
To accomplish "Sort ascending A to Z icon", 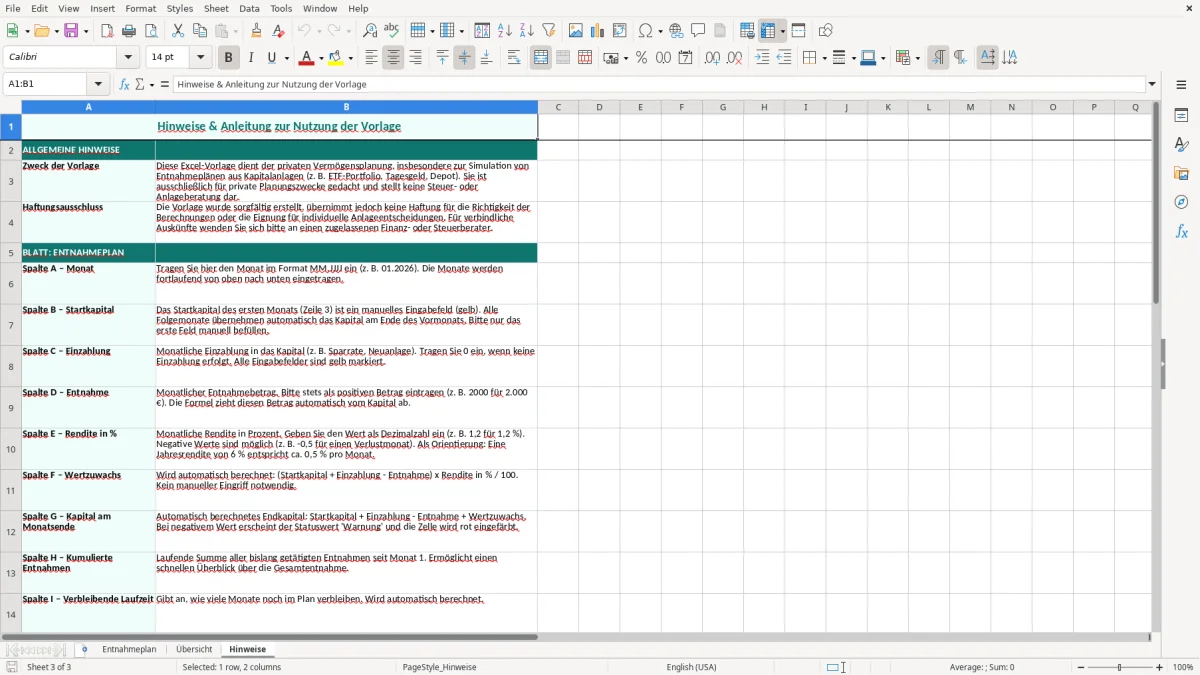I will click(505, 31).
